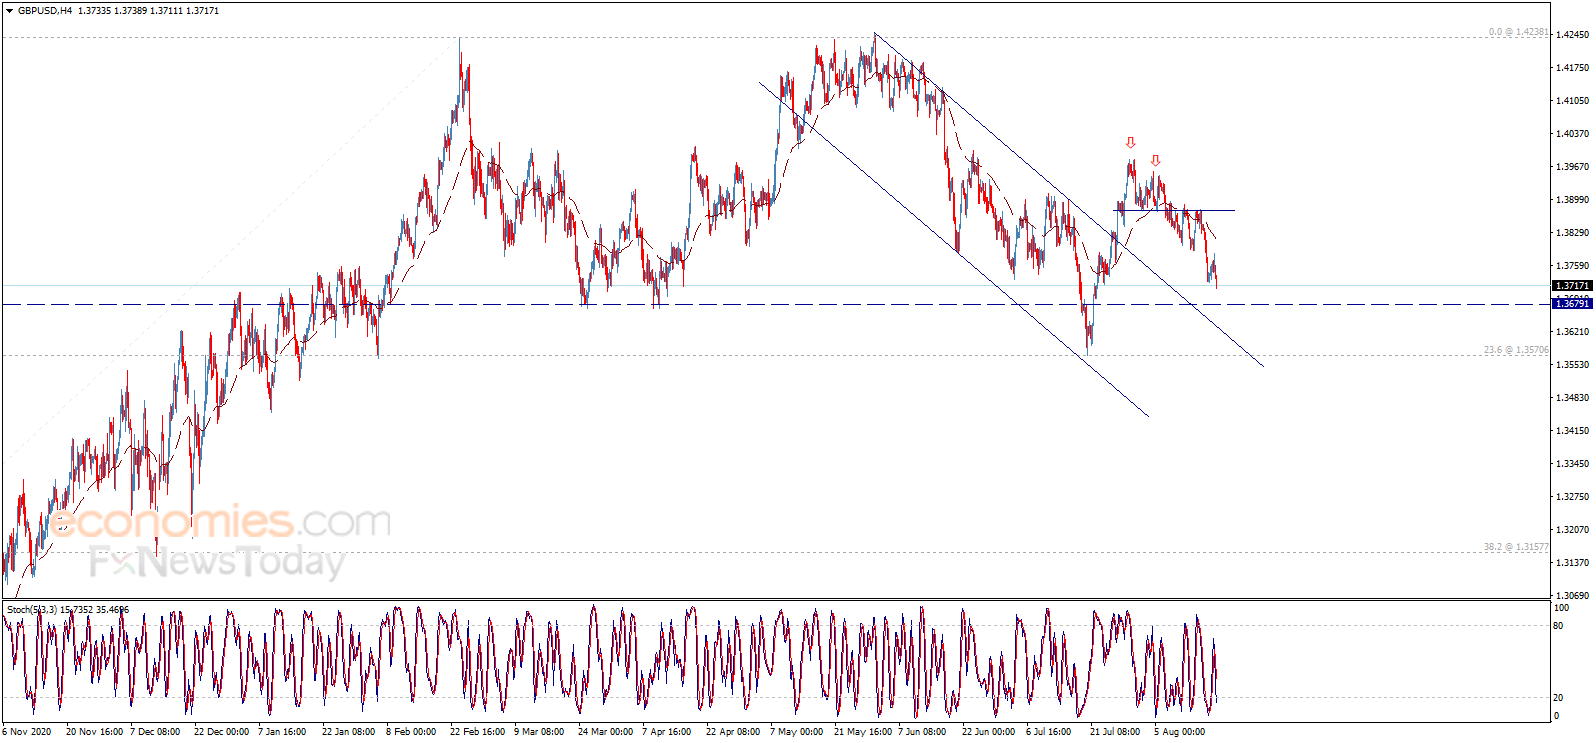The height and width of the screenshot is (743, 1596).
Task: Click the 23.6 @ 1.35706 Fibonacci label
Action: coord(1516,350)
